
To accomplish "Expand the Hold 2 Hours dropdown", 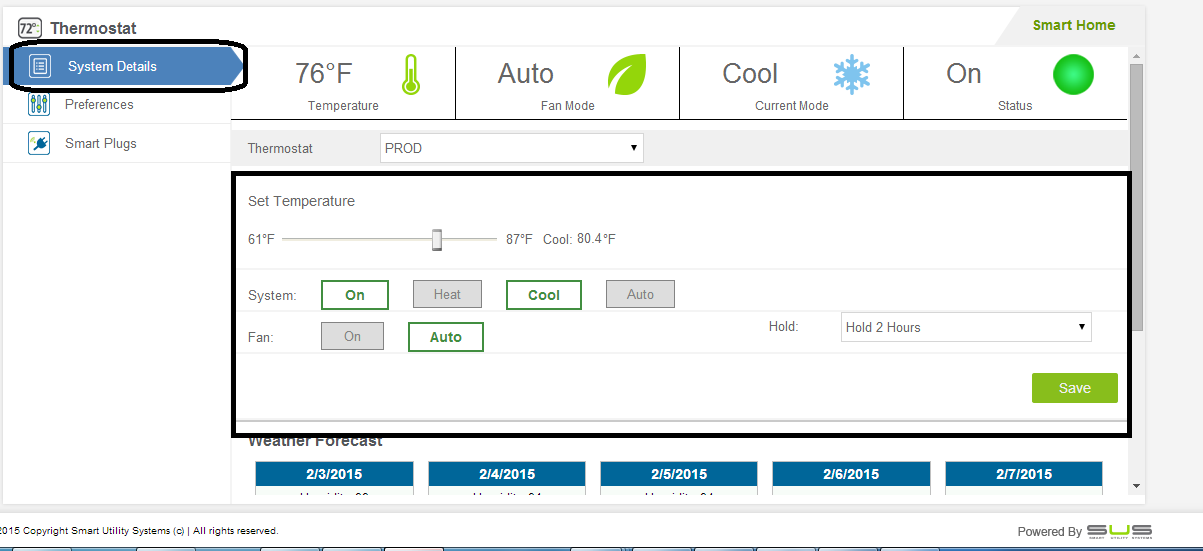I will click(x=966, y=327).
